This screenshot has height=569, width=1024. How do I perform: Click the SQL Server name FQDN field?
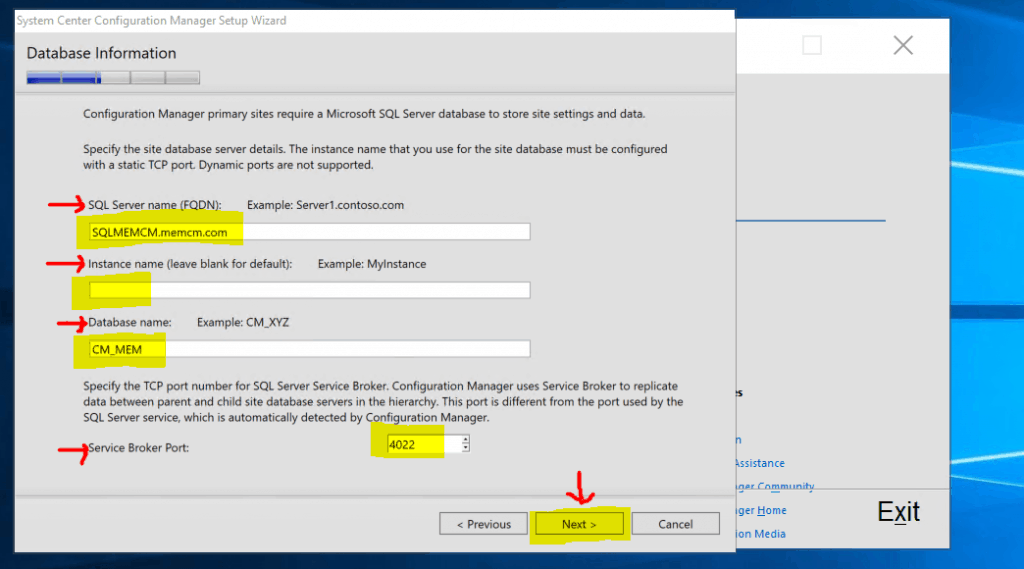[x=310, y=232]
